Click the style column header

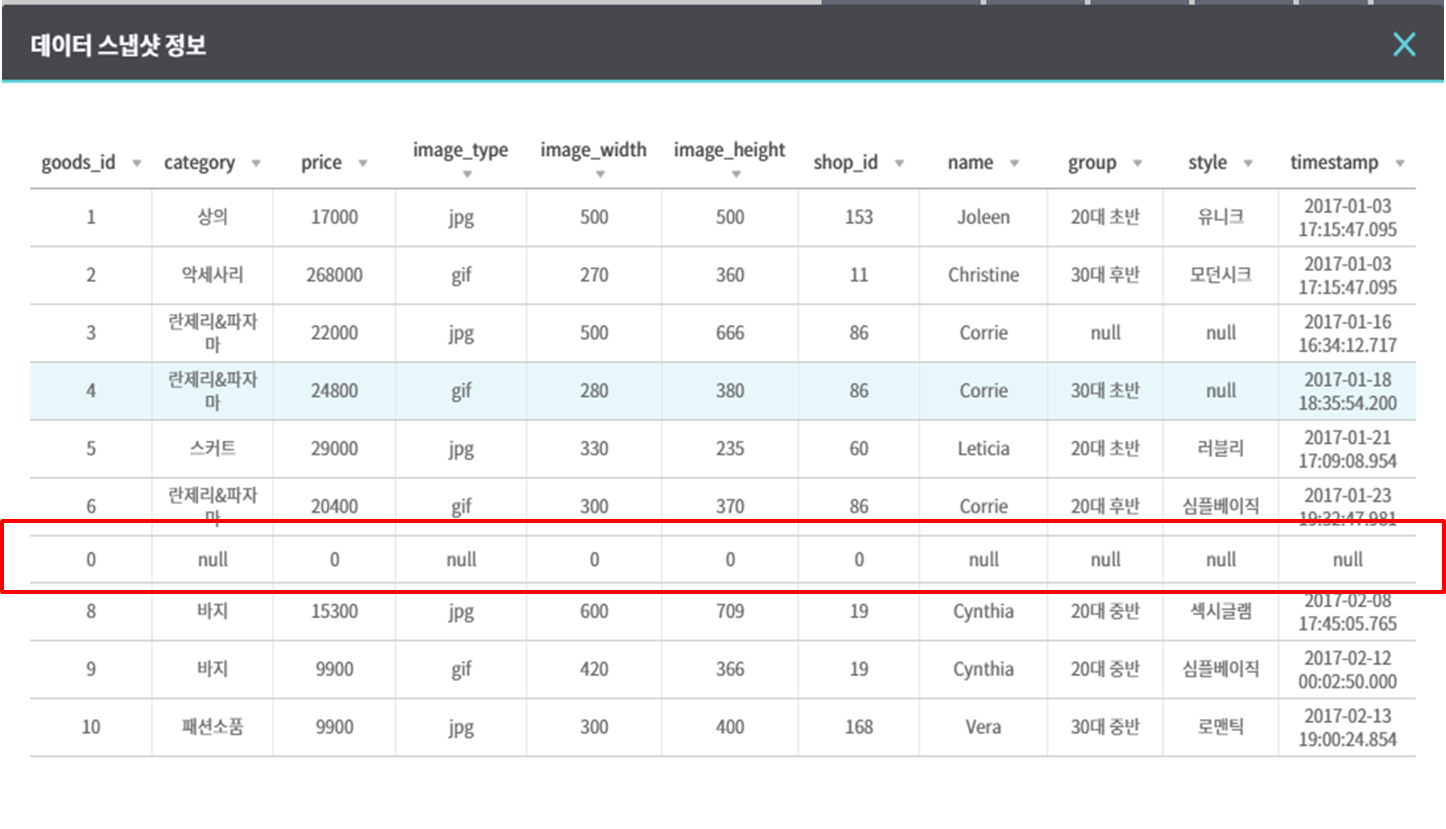pos(1208,163)
